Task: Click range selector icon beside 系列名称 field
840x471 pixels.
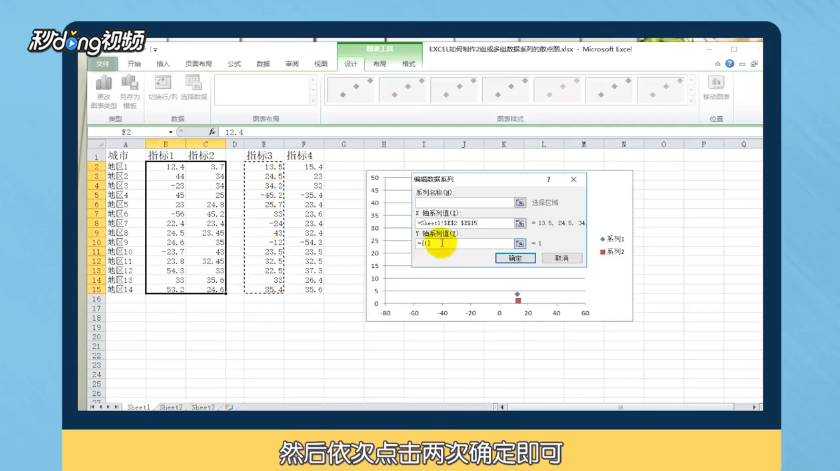Action: pyautogui.click(x=520, y=203)
